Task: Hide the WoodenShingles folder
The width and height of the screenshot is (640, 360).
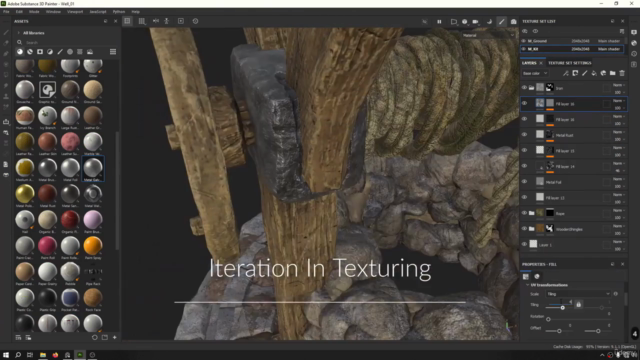Action: point(524,229)
